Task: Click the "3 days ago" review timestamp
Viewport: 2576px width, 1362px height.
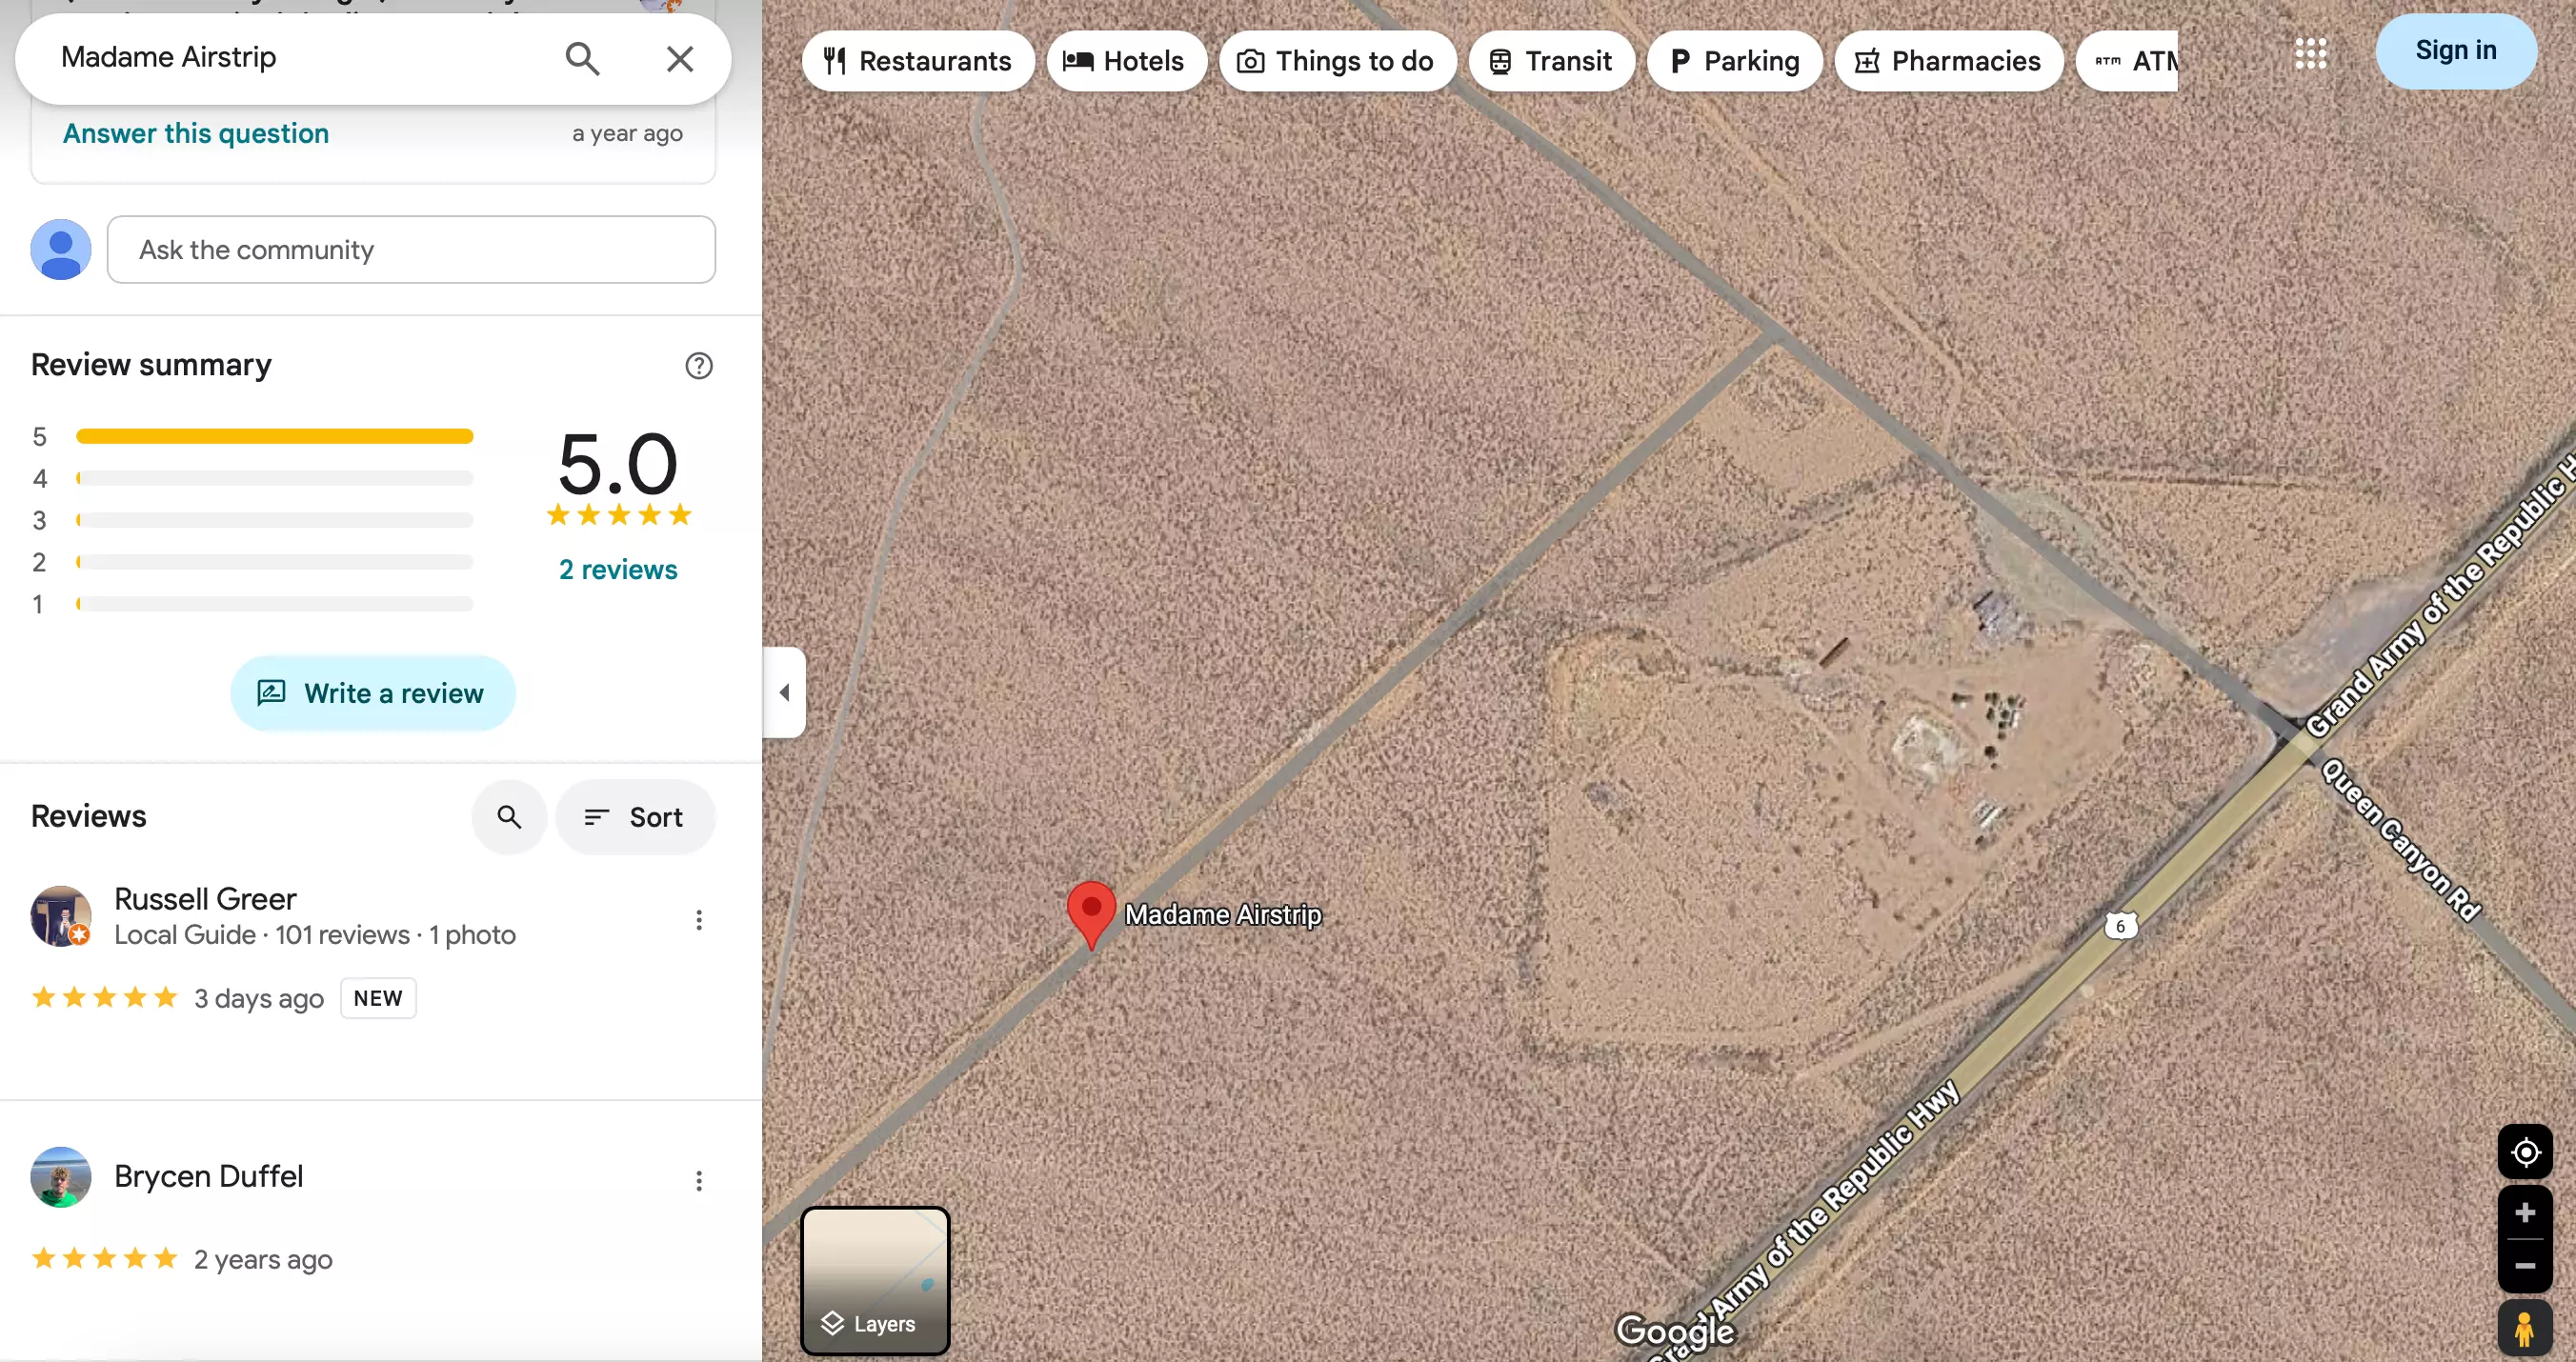Action: (x=259, y=998)
